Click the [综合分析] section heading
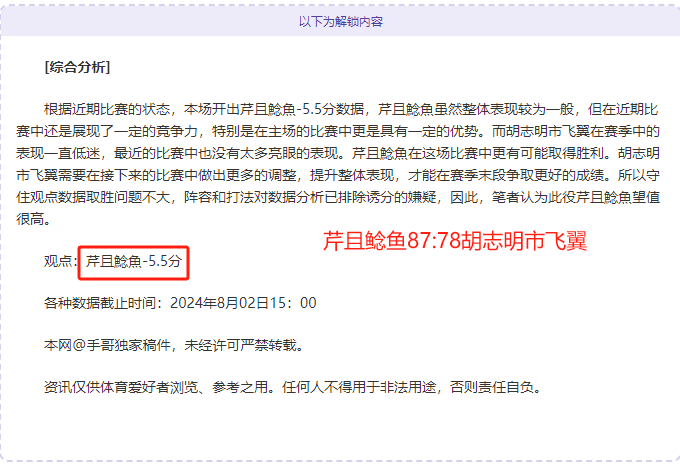This screenshot has width=680, height=465. coord(77,67)
